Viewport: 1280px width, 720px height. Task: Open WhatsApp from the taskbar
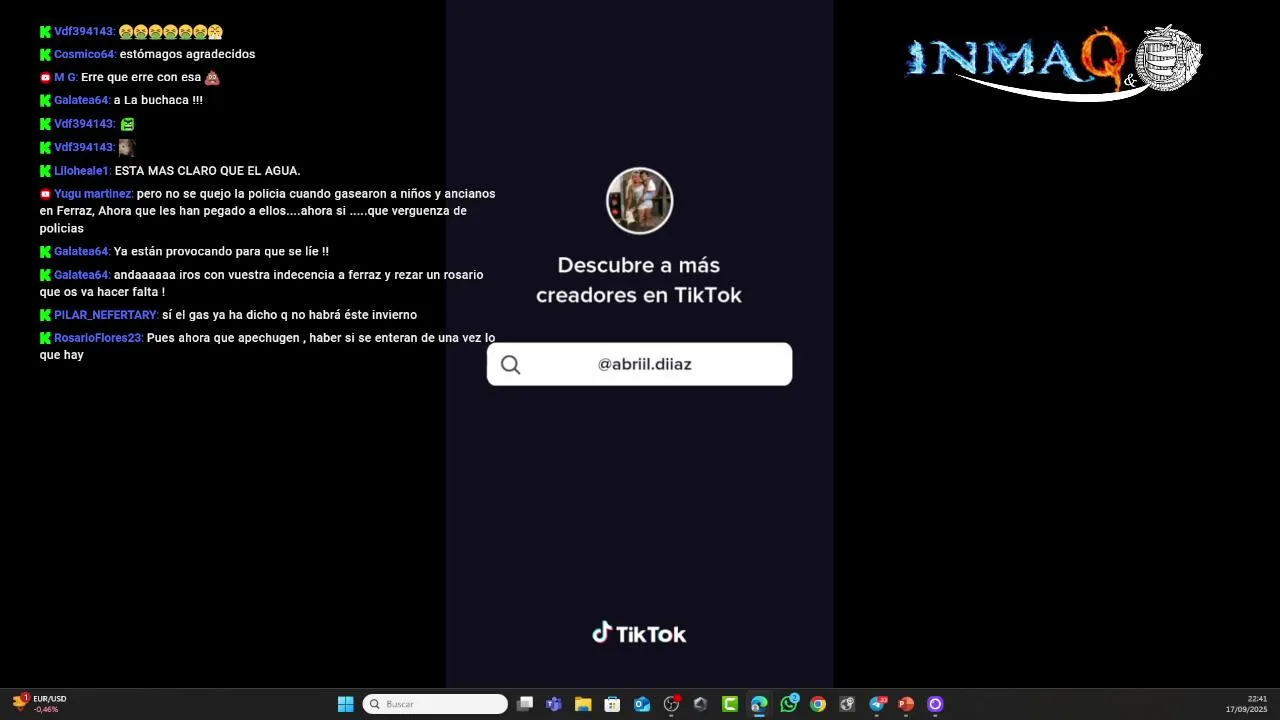point(789,704)
